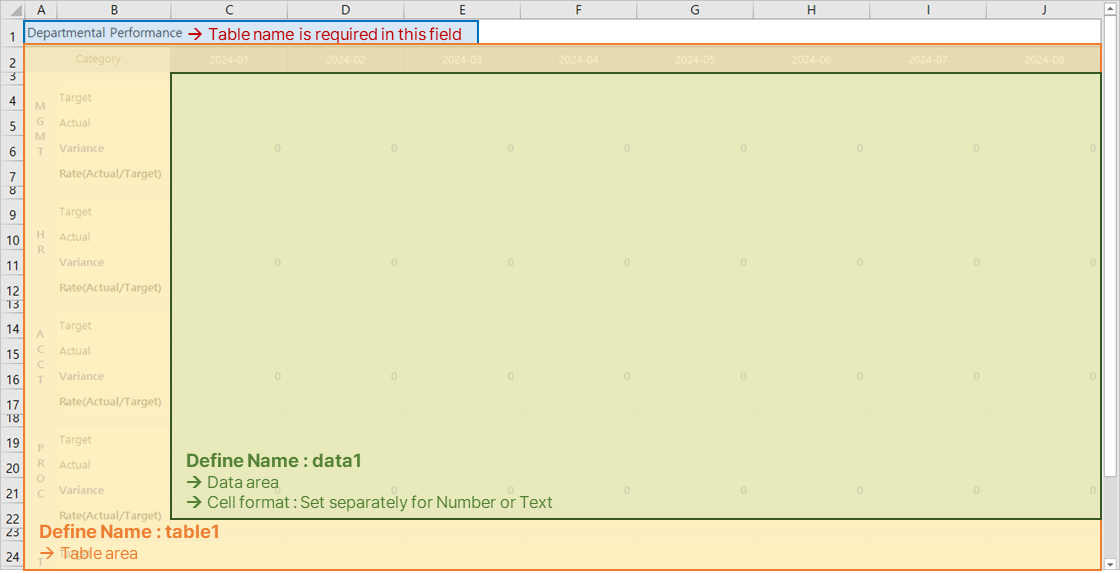Select row 15 header
Image resolution: width=1120 pixels, height=573 pixels.
(x=12, y=352)
